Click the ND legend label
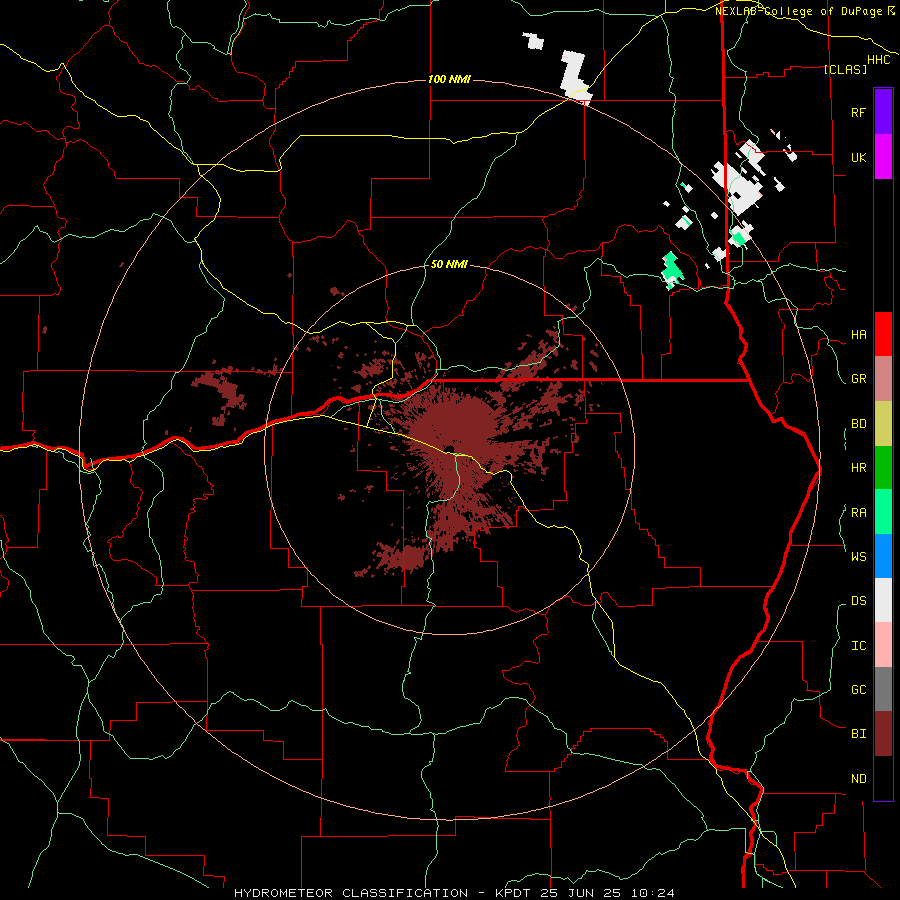Screen dimensions: 900x900 point(858,779)
